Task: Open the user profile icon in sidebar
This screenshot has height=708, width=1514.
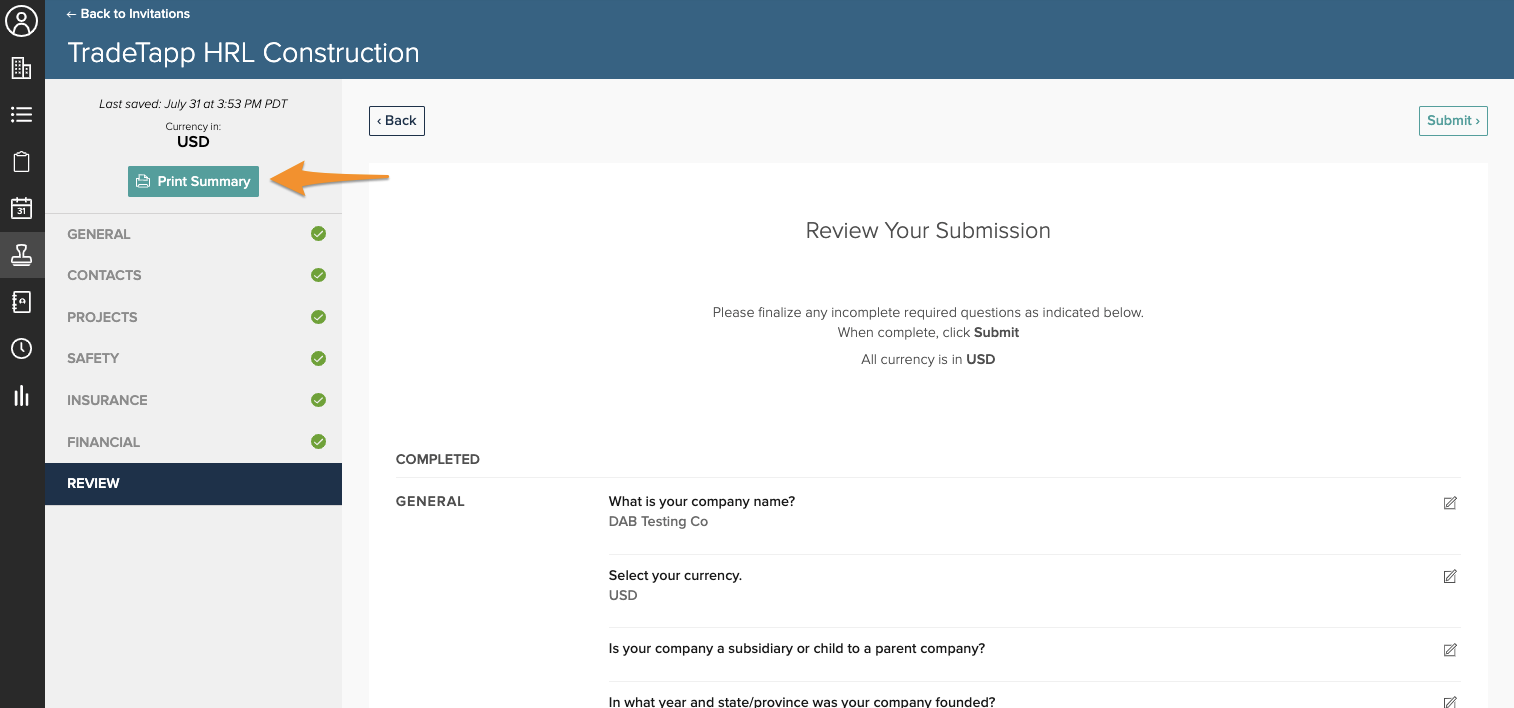Action: 21,21
